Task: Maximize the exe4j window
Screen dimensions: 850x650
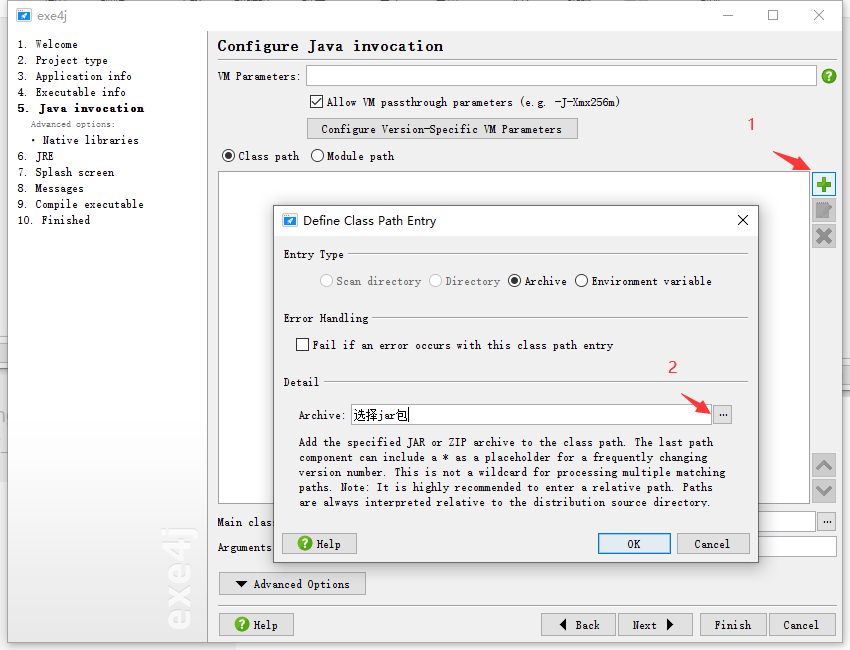Action: (773, 15)
